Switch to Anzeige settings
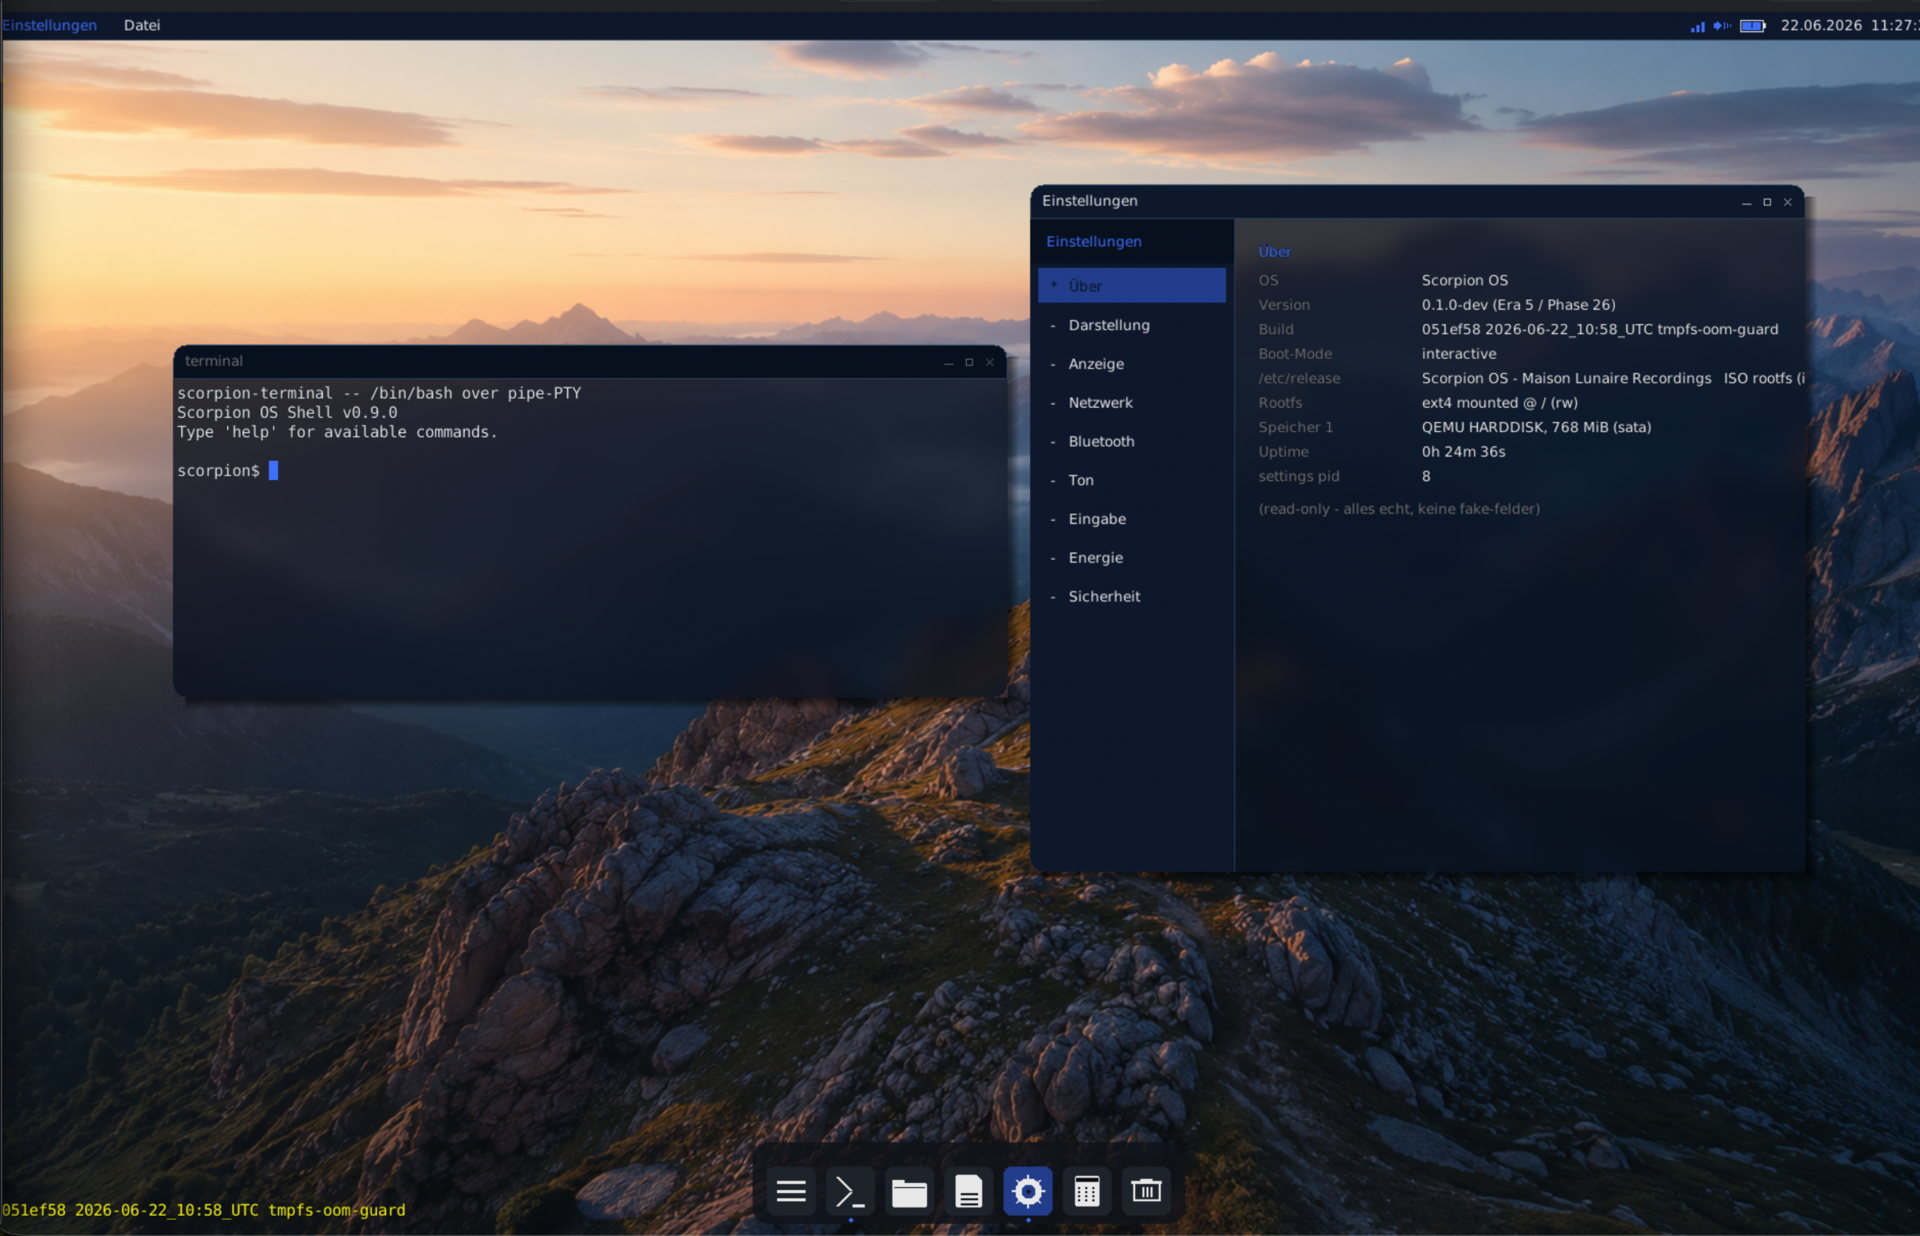Viewport: 1920px width, 1236px height. pyautogui.click(x=1131, y=364)
